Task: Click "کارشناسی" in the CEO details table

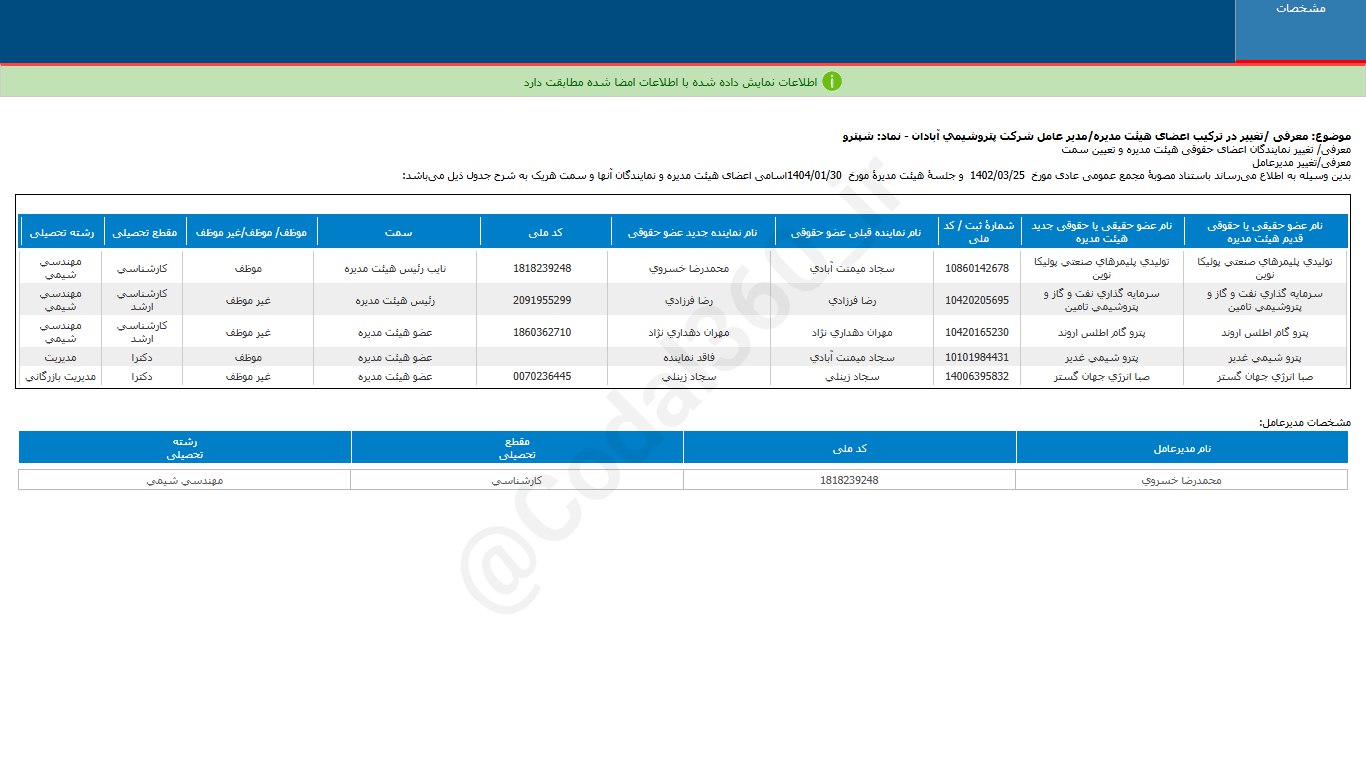Action: (x=516, y=480)
